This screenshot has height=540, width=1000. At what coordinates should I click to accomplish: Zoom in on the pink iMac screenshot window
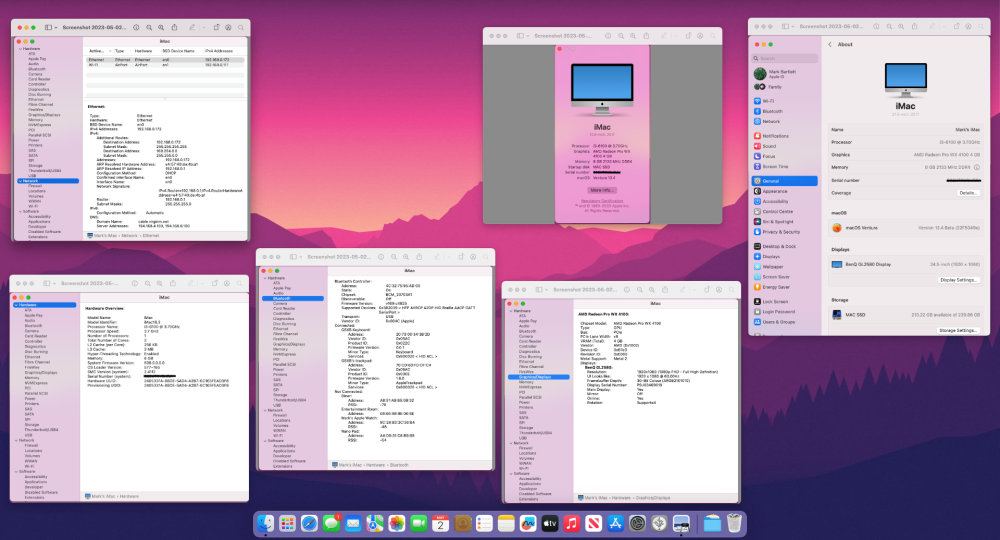click(x=633, y=36)
